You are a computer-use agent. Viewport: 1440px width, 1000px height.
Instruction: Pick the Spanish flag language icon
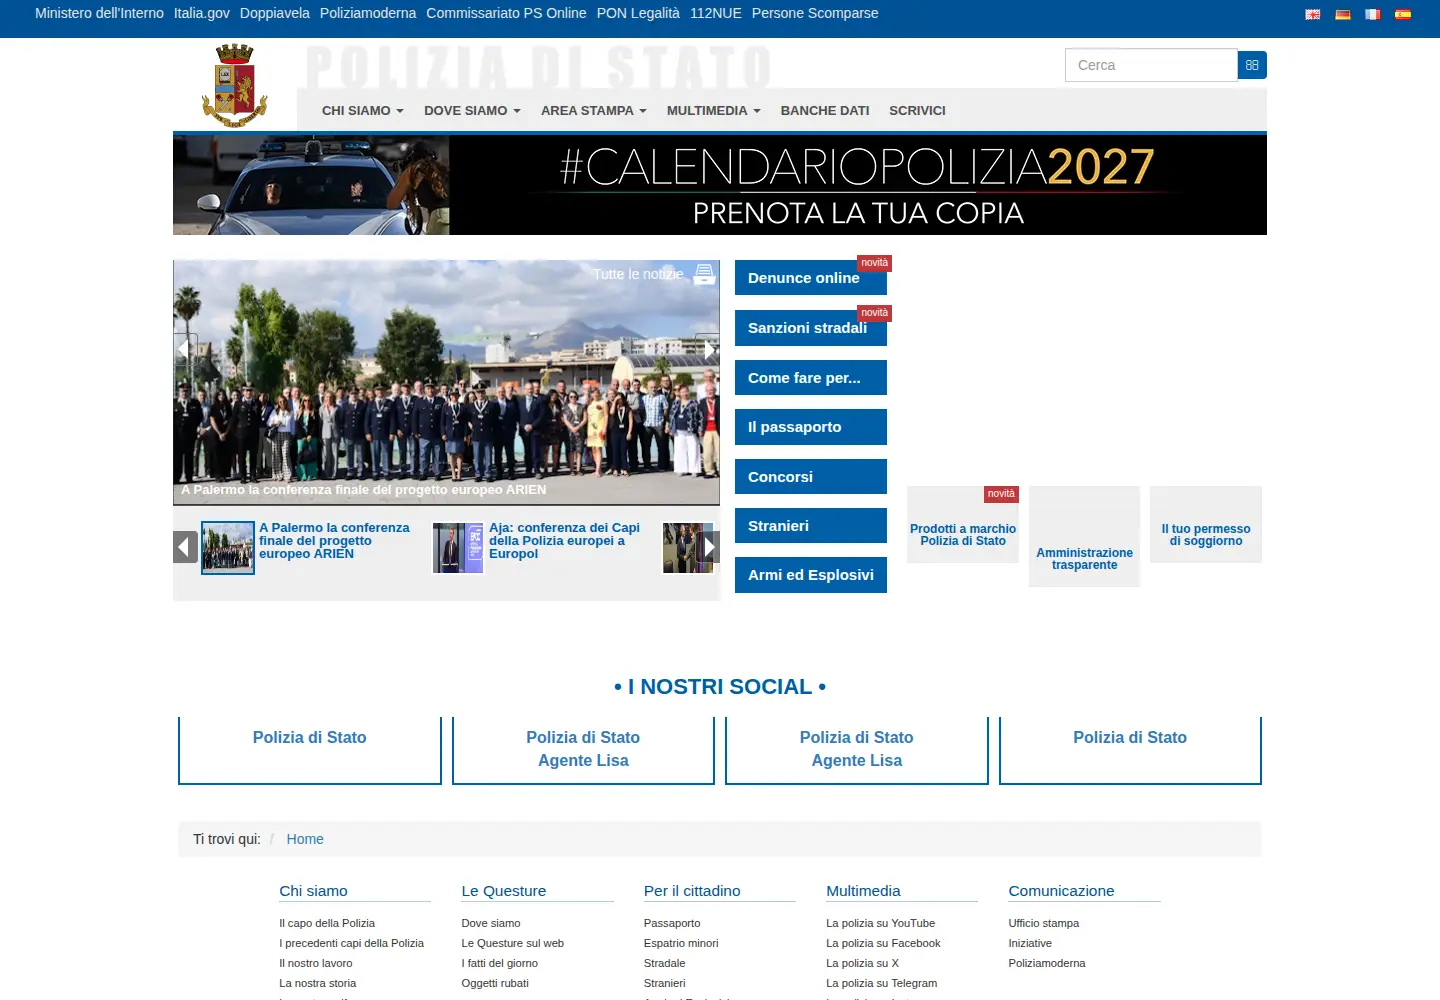pos(1403,14)
